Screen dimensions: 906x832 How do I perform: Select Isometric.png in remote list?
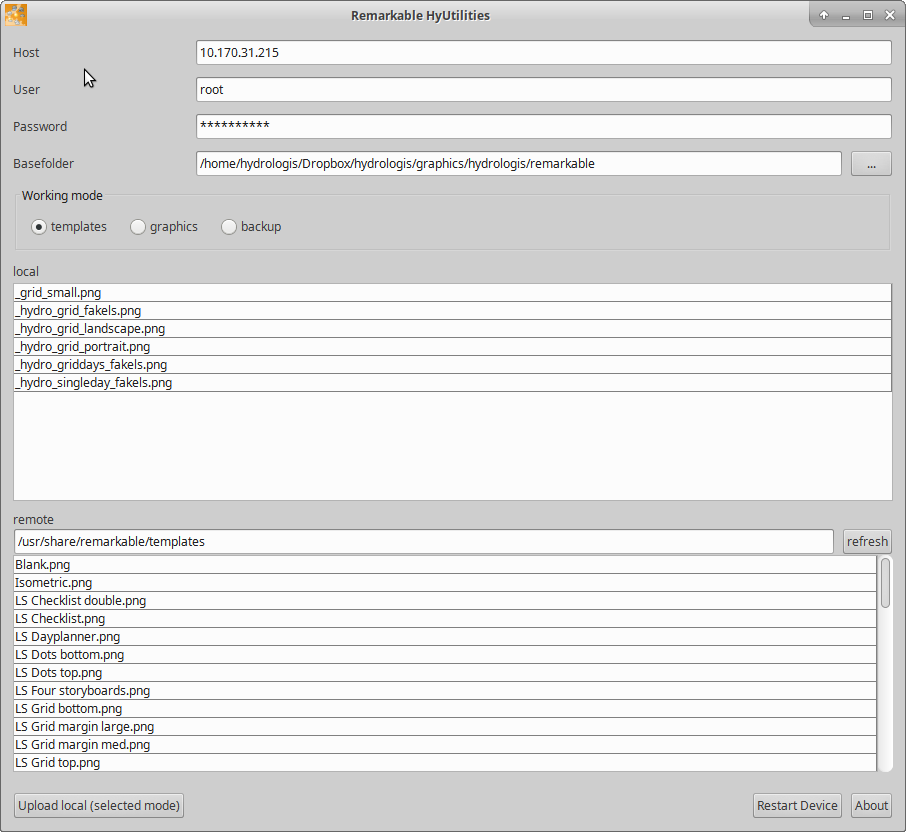click(445, 583)
